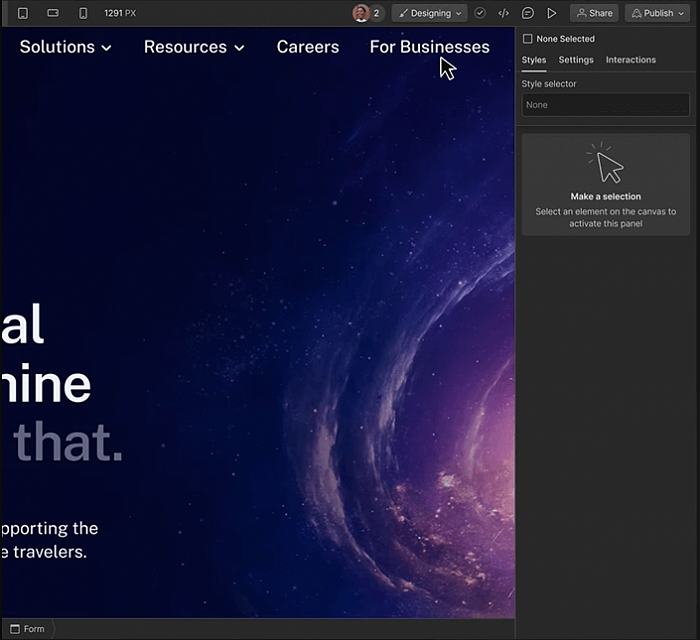Select the 'travelers.' paragraph text
The image size is (700, 640).
50,552
